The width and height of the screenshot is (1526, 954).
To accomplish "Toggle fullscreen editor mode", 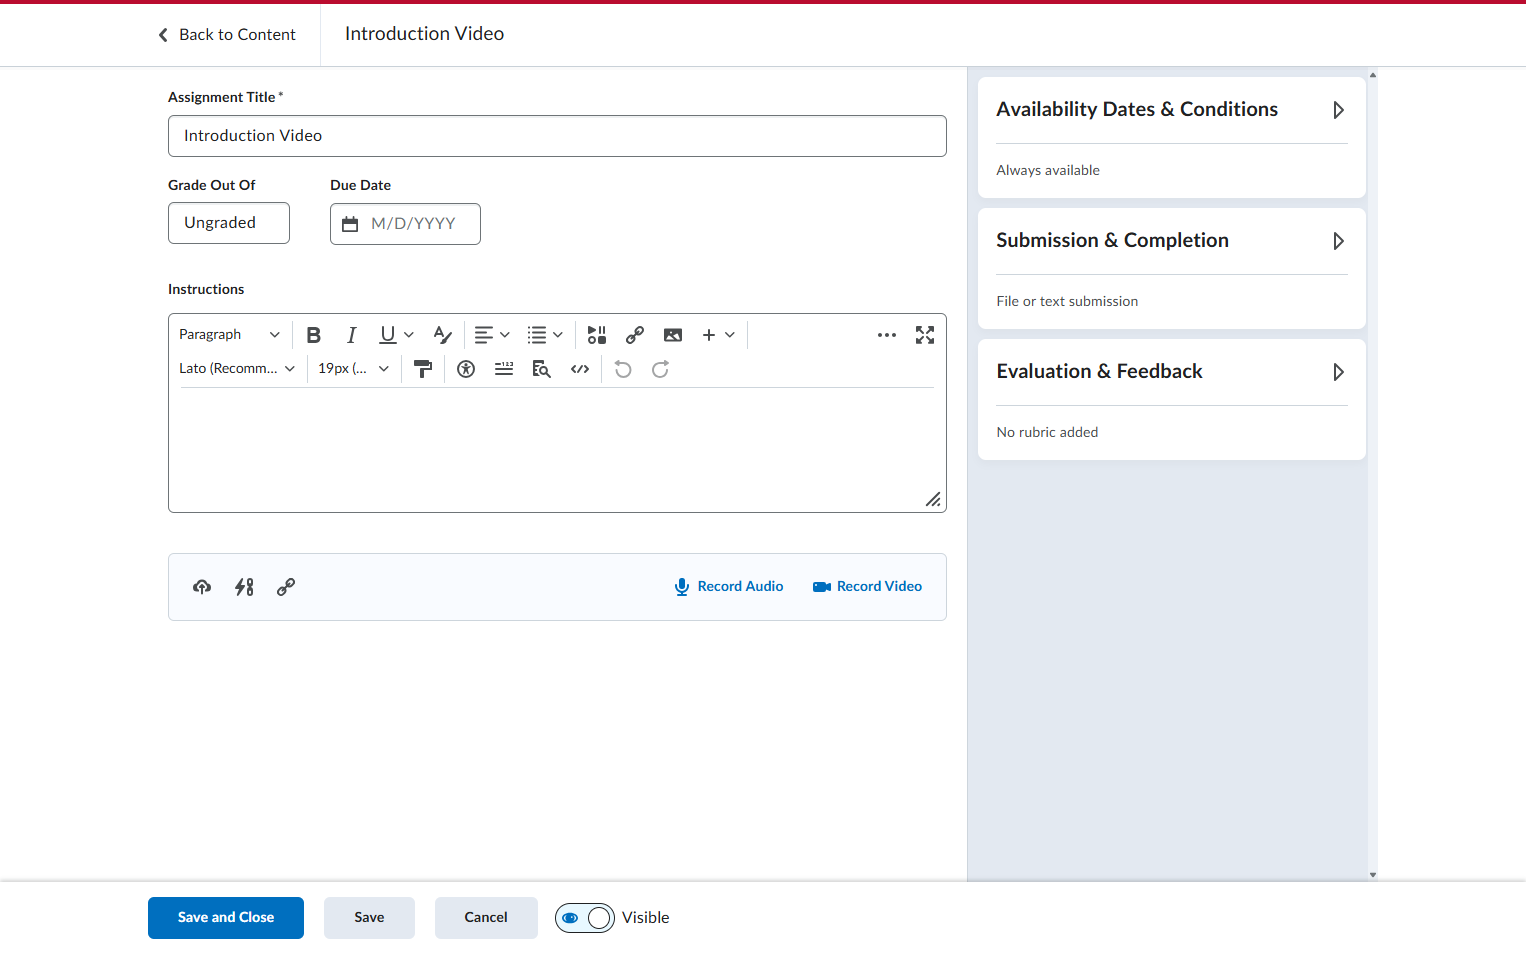I will click(x=925, y=335).
